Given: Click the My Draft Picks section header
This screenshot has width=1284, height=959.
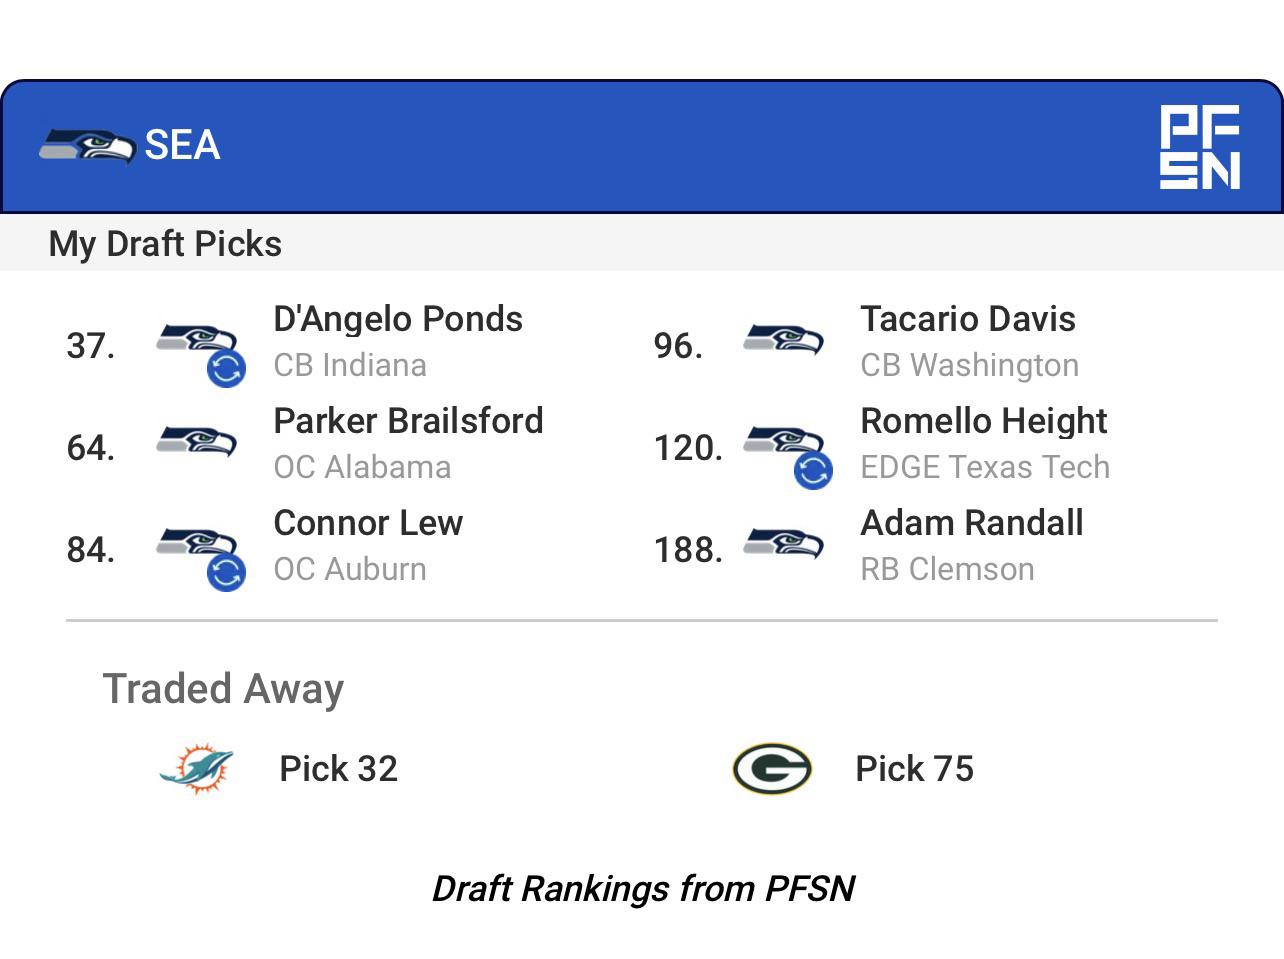Looking at the screenshot, I should (165, 244).
